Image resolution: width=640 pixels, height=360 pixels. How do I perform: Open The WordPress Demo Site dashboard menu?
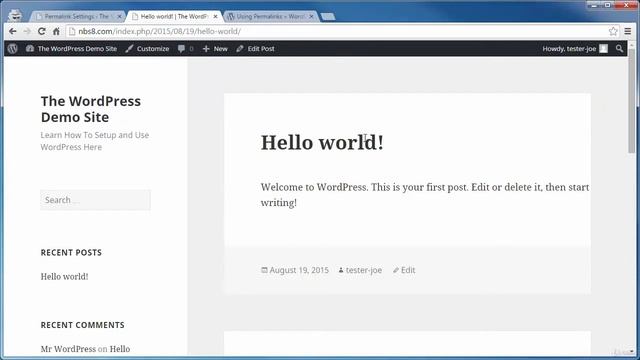pos(71,49)
